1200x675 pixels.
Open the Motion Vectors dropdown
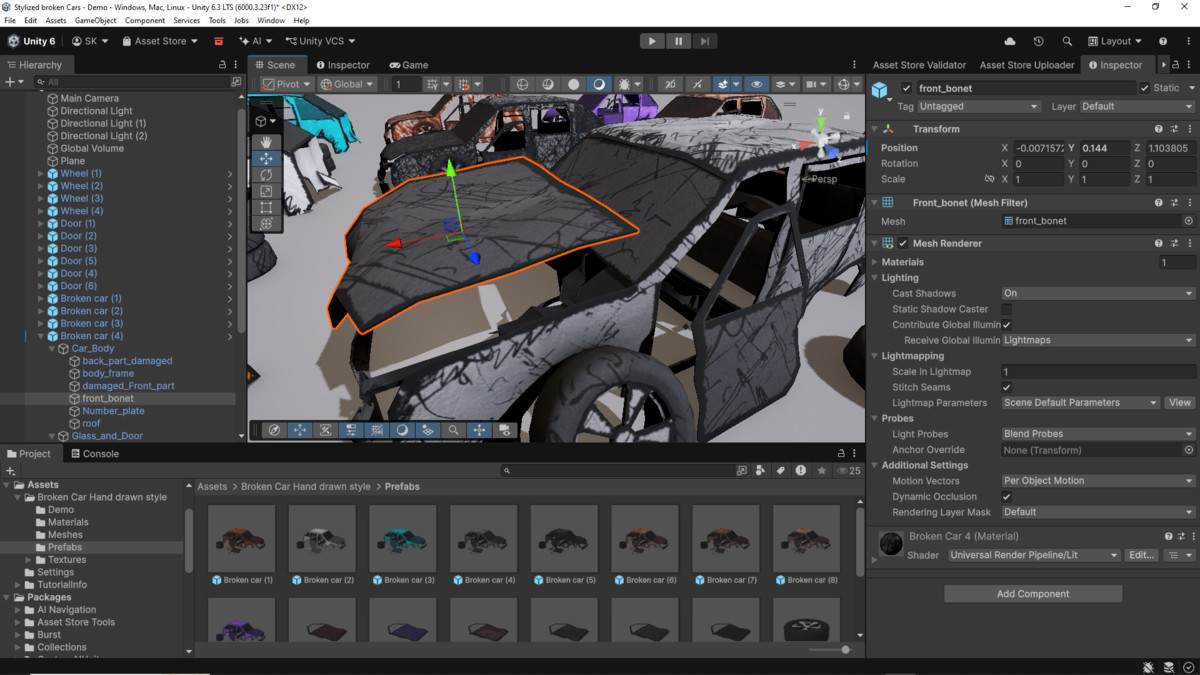click(1098, 481)
